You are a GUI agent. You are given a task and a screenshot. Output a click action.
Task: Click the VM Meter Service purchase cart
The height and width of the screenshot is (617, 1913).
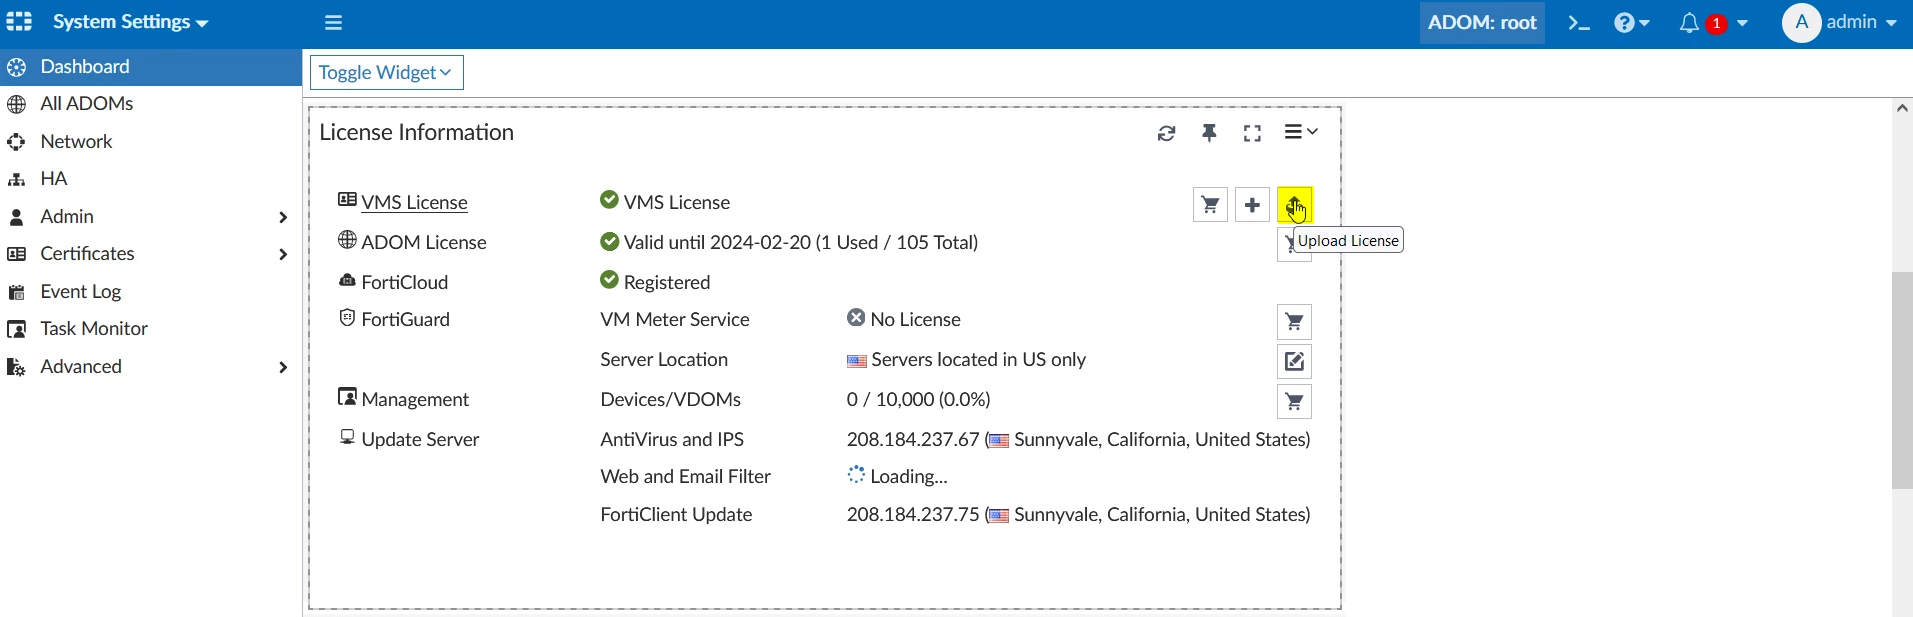(1294, 322)
